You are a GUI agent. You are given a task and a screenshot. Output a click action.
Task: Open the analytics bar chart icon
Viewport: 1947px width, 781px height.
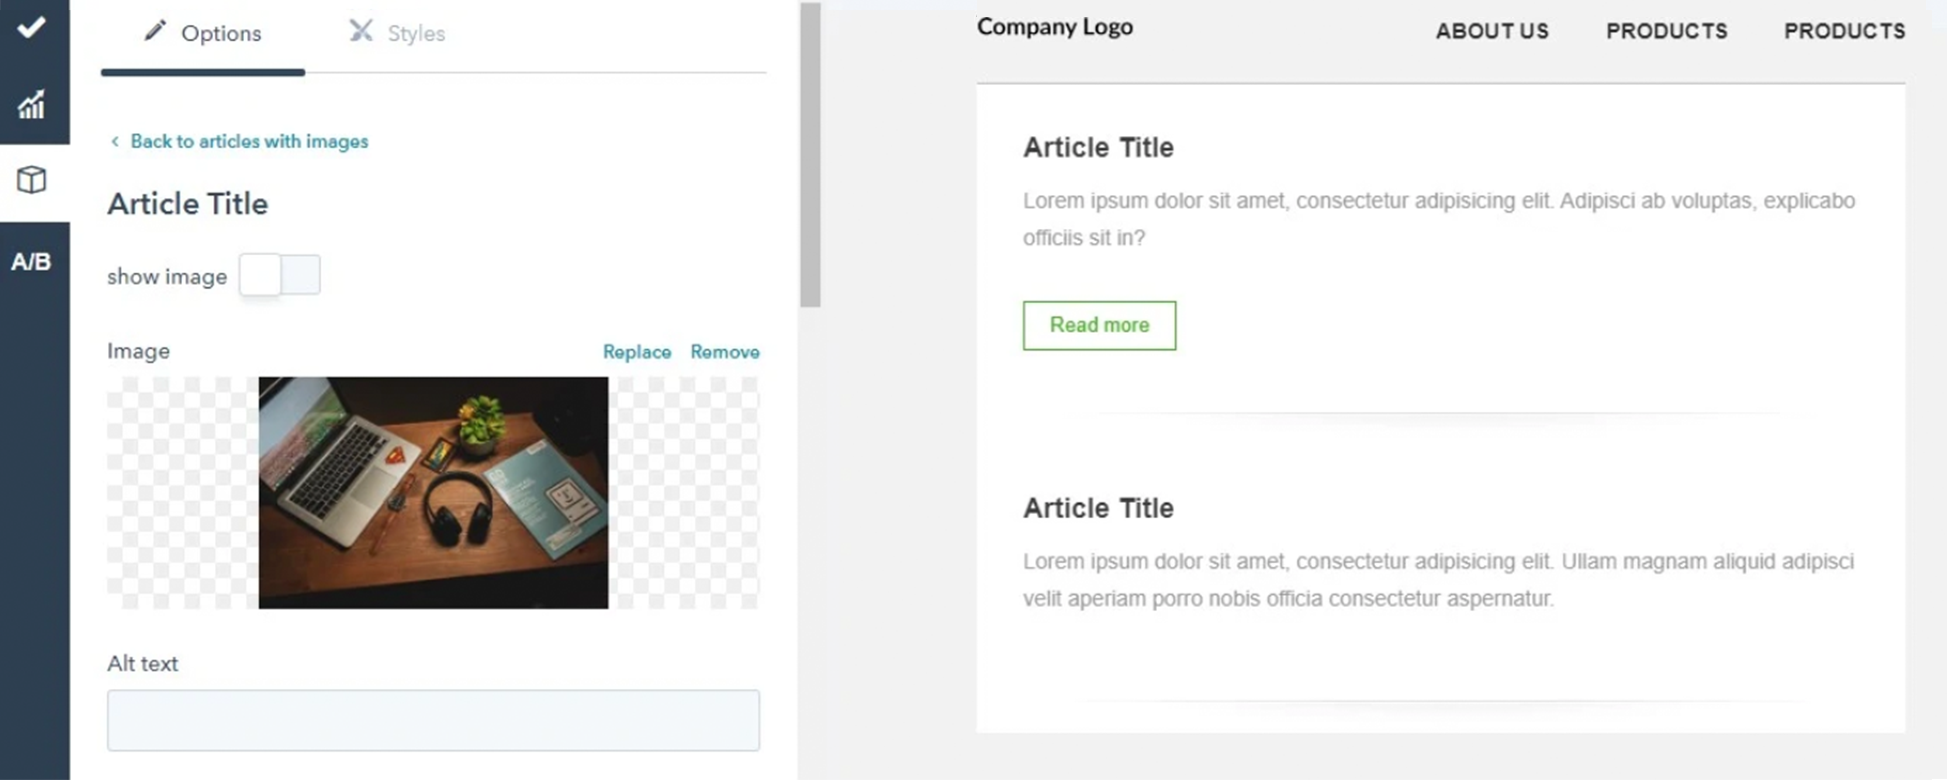click(x=32, y=104)
